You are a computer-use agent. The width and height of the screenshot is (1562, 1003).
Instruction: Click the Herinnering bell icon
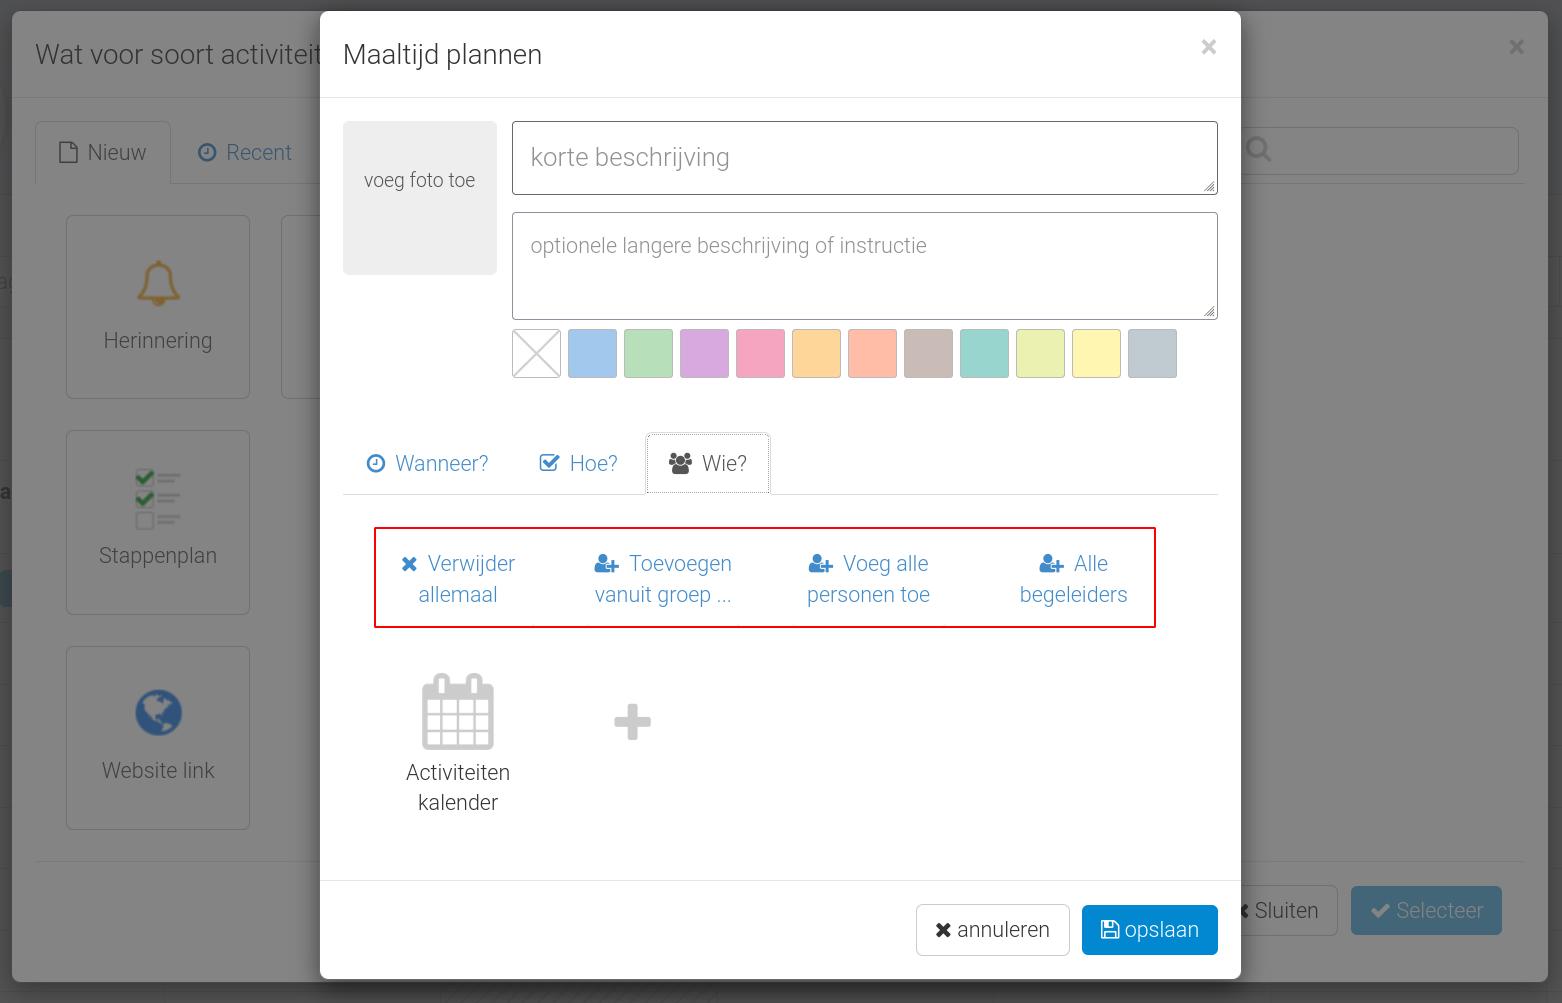(x=158, y=283)
